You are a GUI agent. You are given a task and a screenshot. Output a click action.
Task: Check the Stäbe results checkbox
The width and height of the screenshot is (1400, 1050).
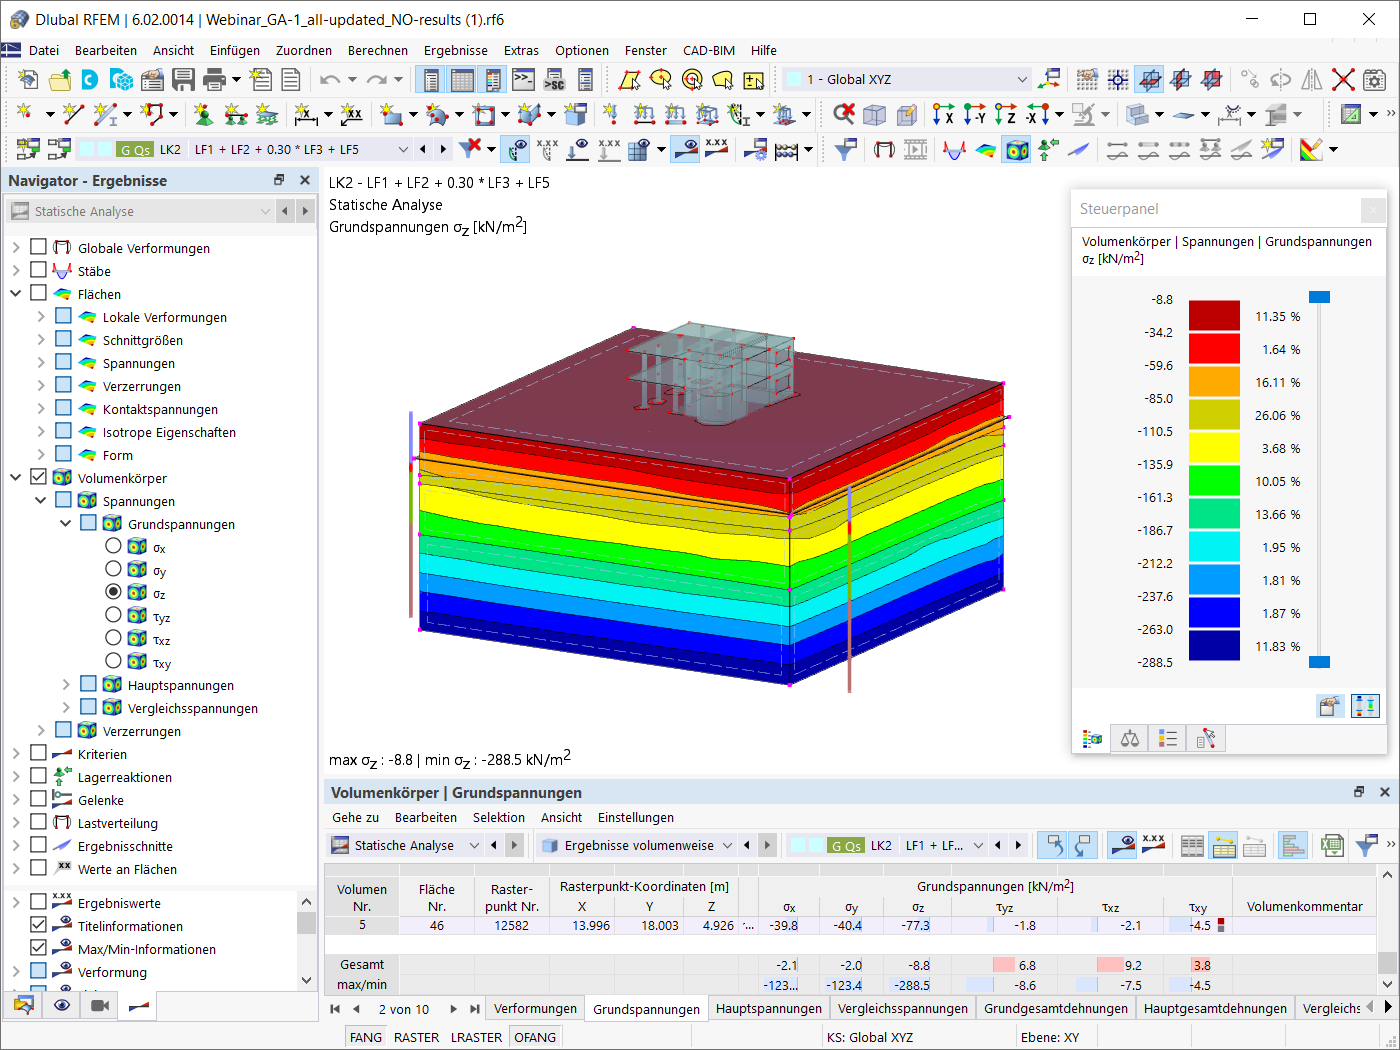(x=38, y=270)
